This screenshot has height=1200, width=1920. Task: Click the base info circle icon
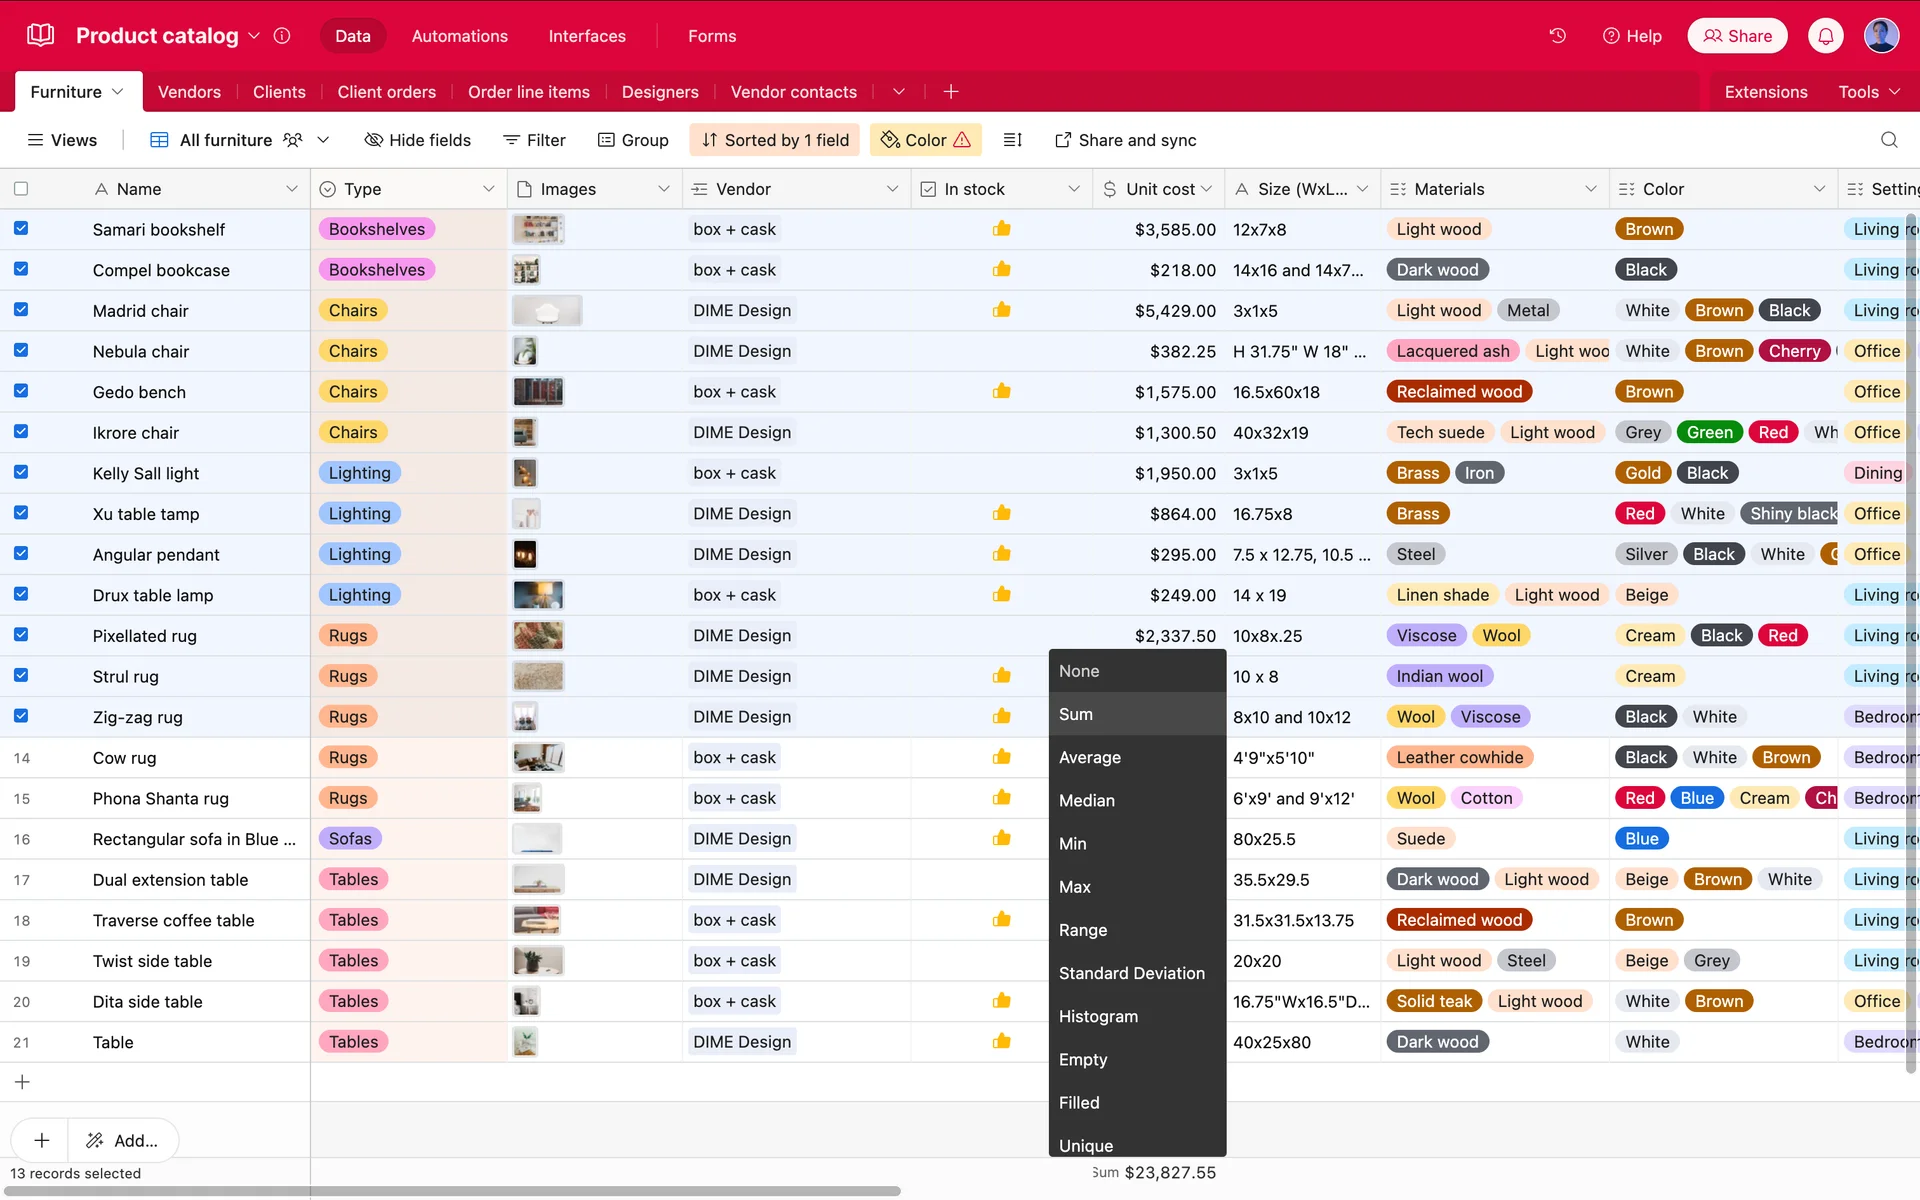(x=282, y=36)
